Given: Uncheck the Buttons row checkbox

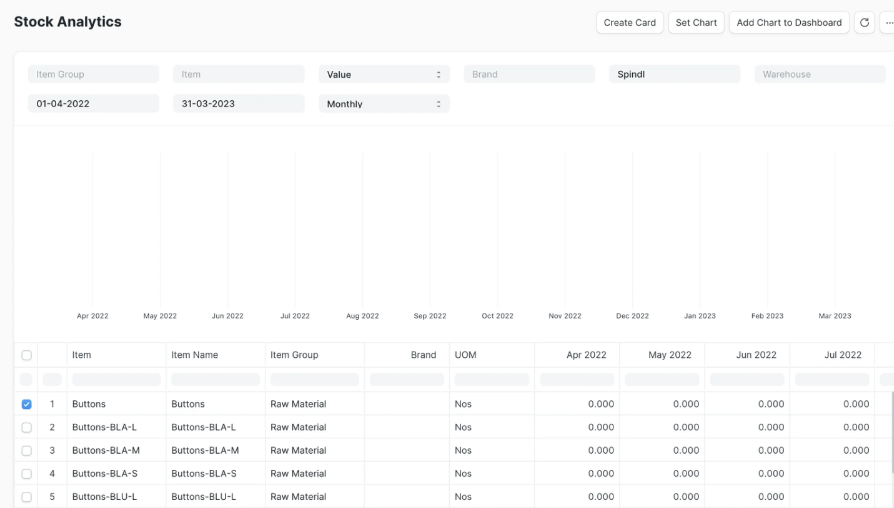Looking at the screenshot, I should pos(27,404).
